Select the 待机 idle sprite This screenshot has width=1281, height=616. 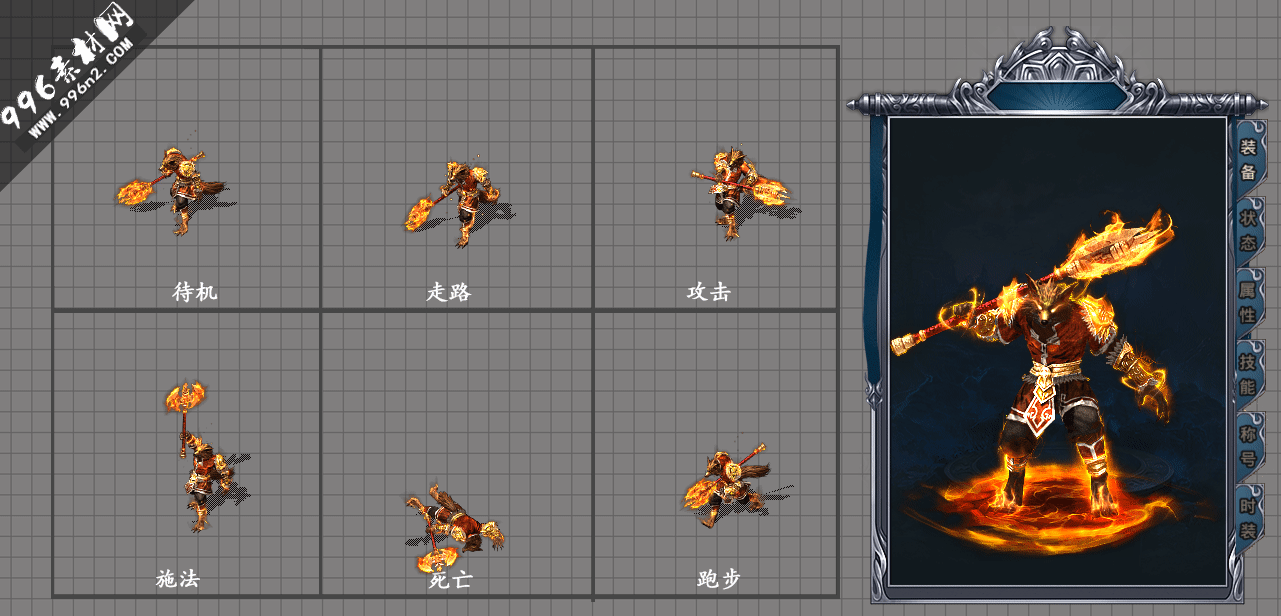click(176, 192)
